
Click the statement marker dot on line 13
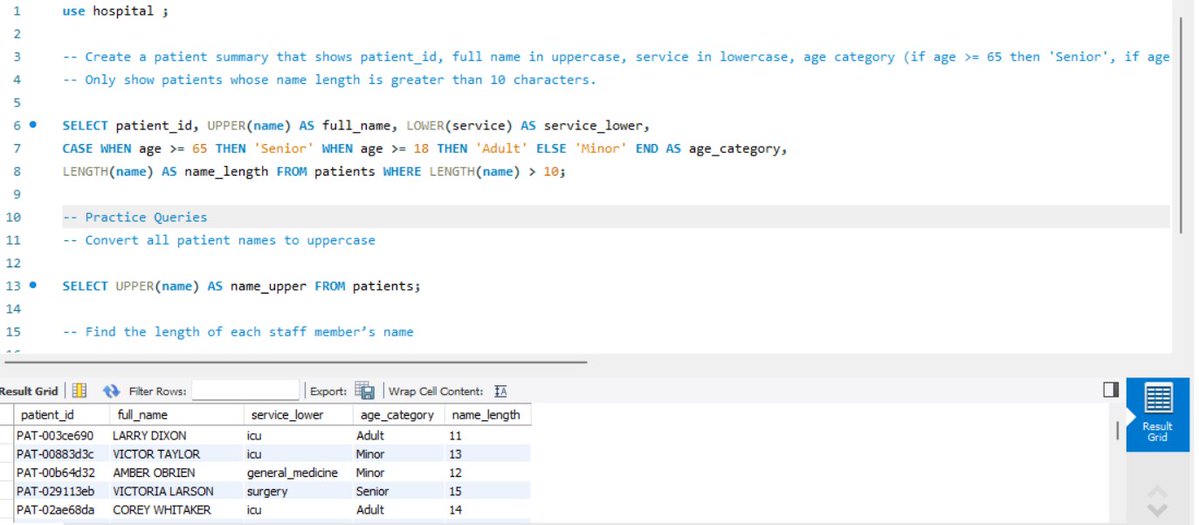[33, 285]
